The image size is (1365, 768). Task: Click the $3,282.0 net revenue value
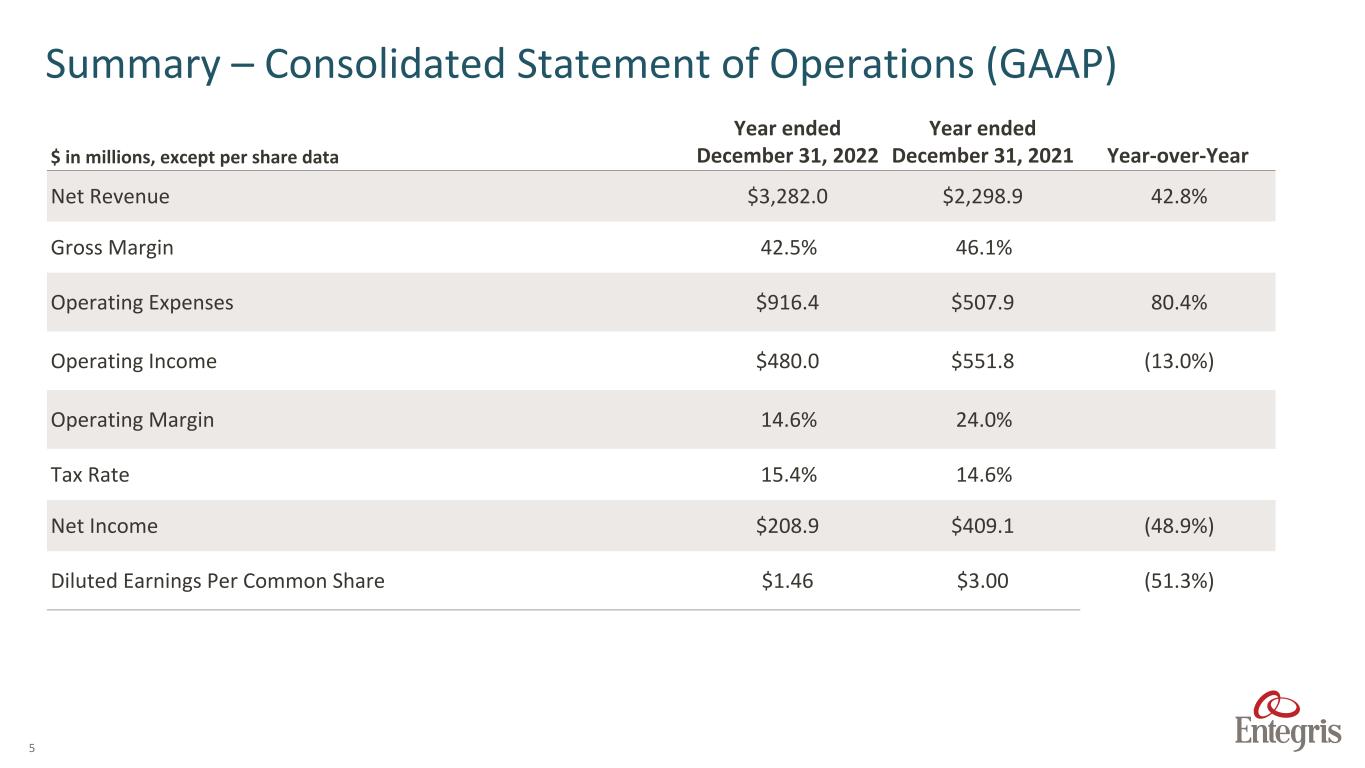coord(787,197)
